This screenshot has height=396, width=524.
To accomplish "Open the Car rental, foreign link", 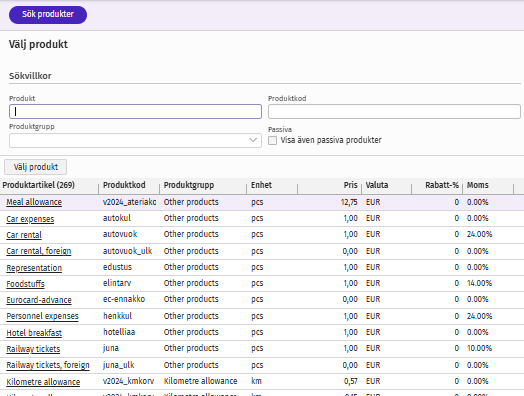I will coord(39,251).
